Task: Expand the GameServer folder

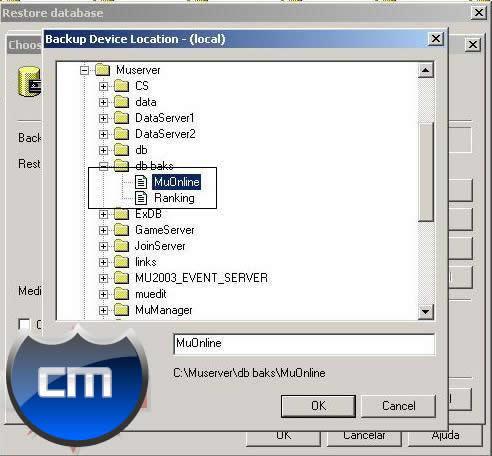Action: [x=103, y=230]
